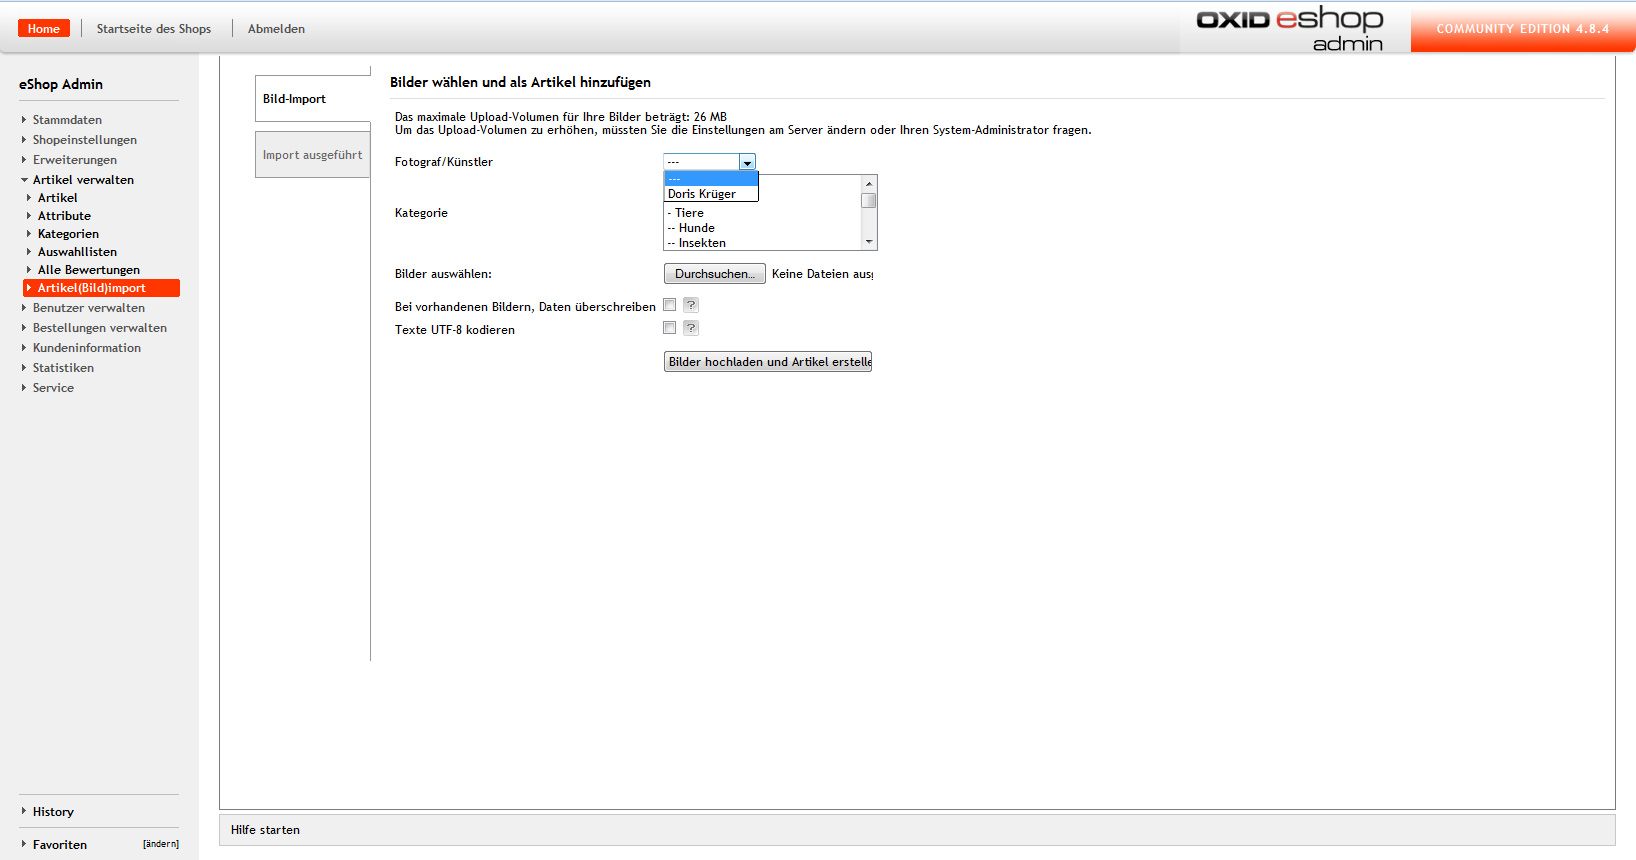This screenshot has height=860, width=1636.
Task: Expand the History section
Action: click(x=53, y=812)
